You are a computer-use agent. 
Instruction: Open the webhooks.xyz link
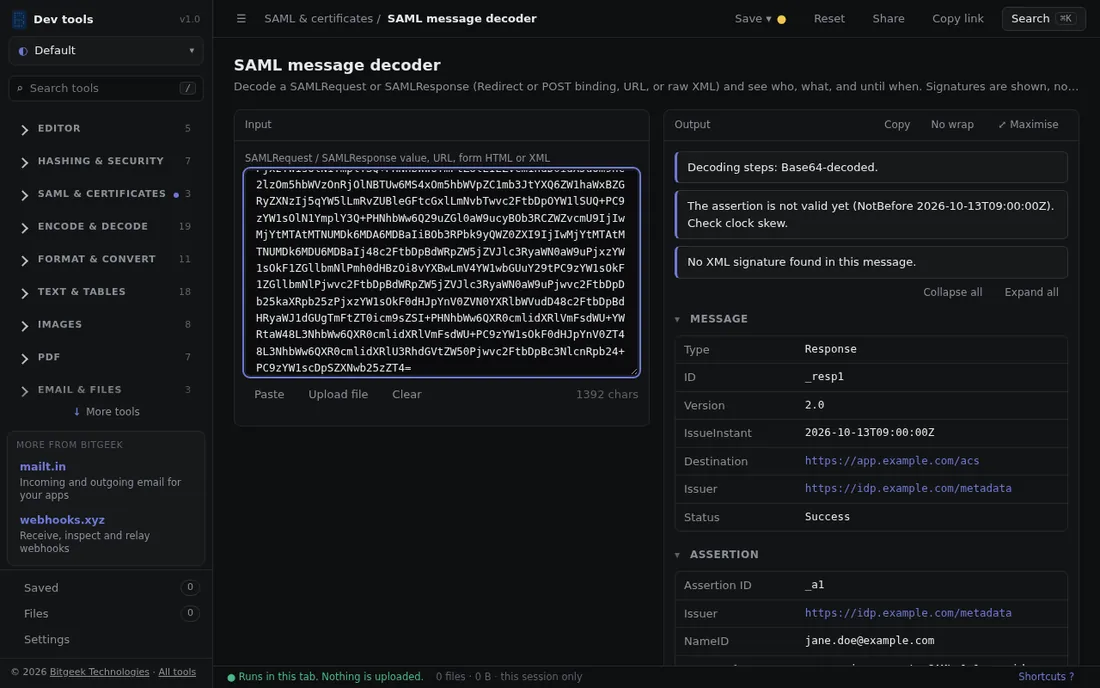(x=62, y=520)
